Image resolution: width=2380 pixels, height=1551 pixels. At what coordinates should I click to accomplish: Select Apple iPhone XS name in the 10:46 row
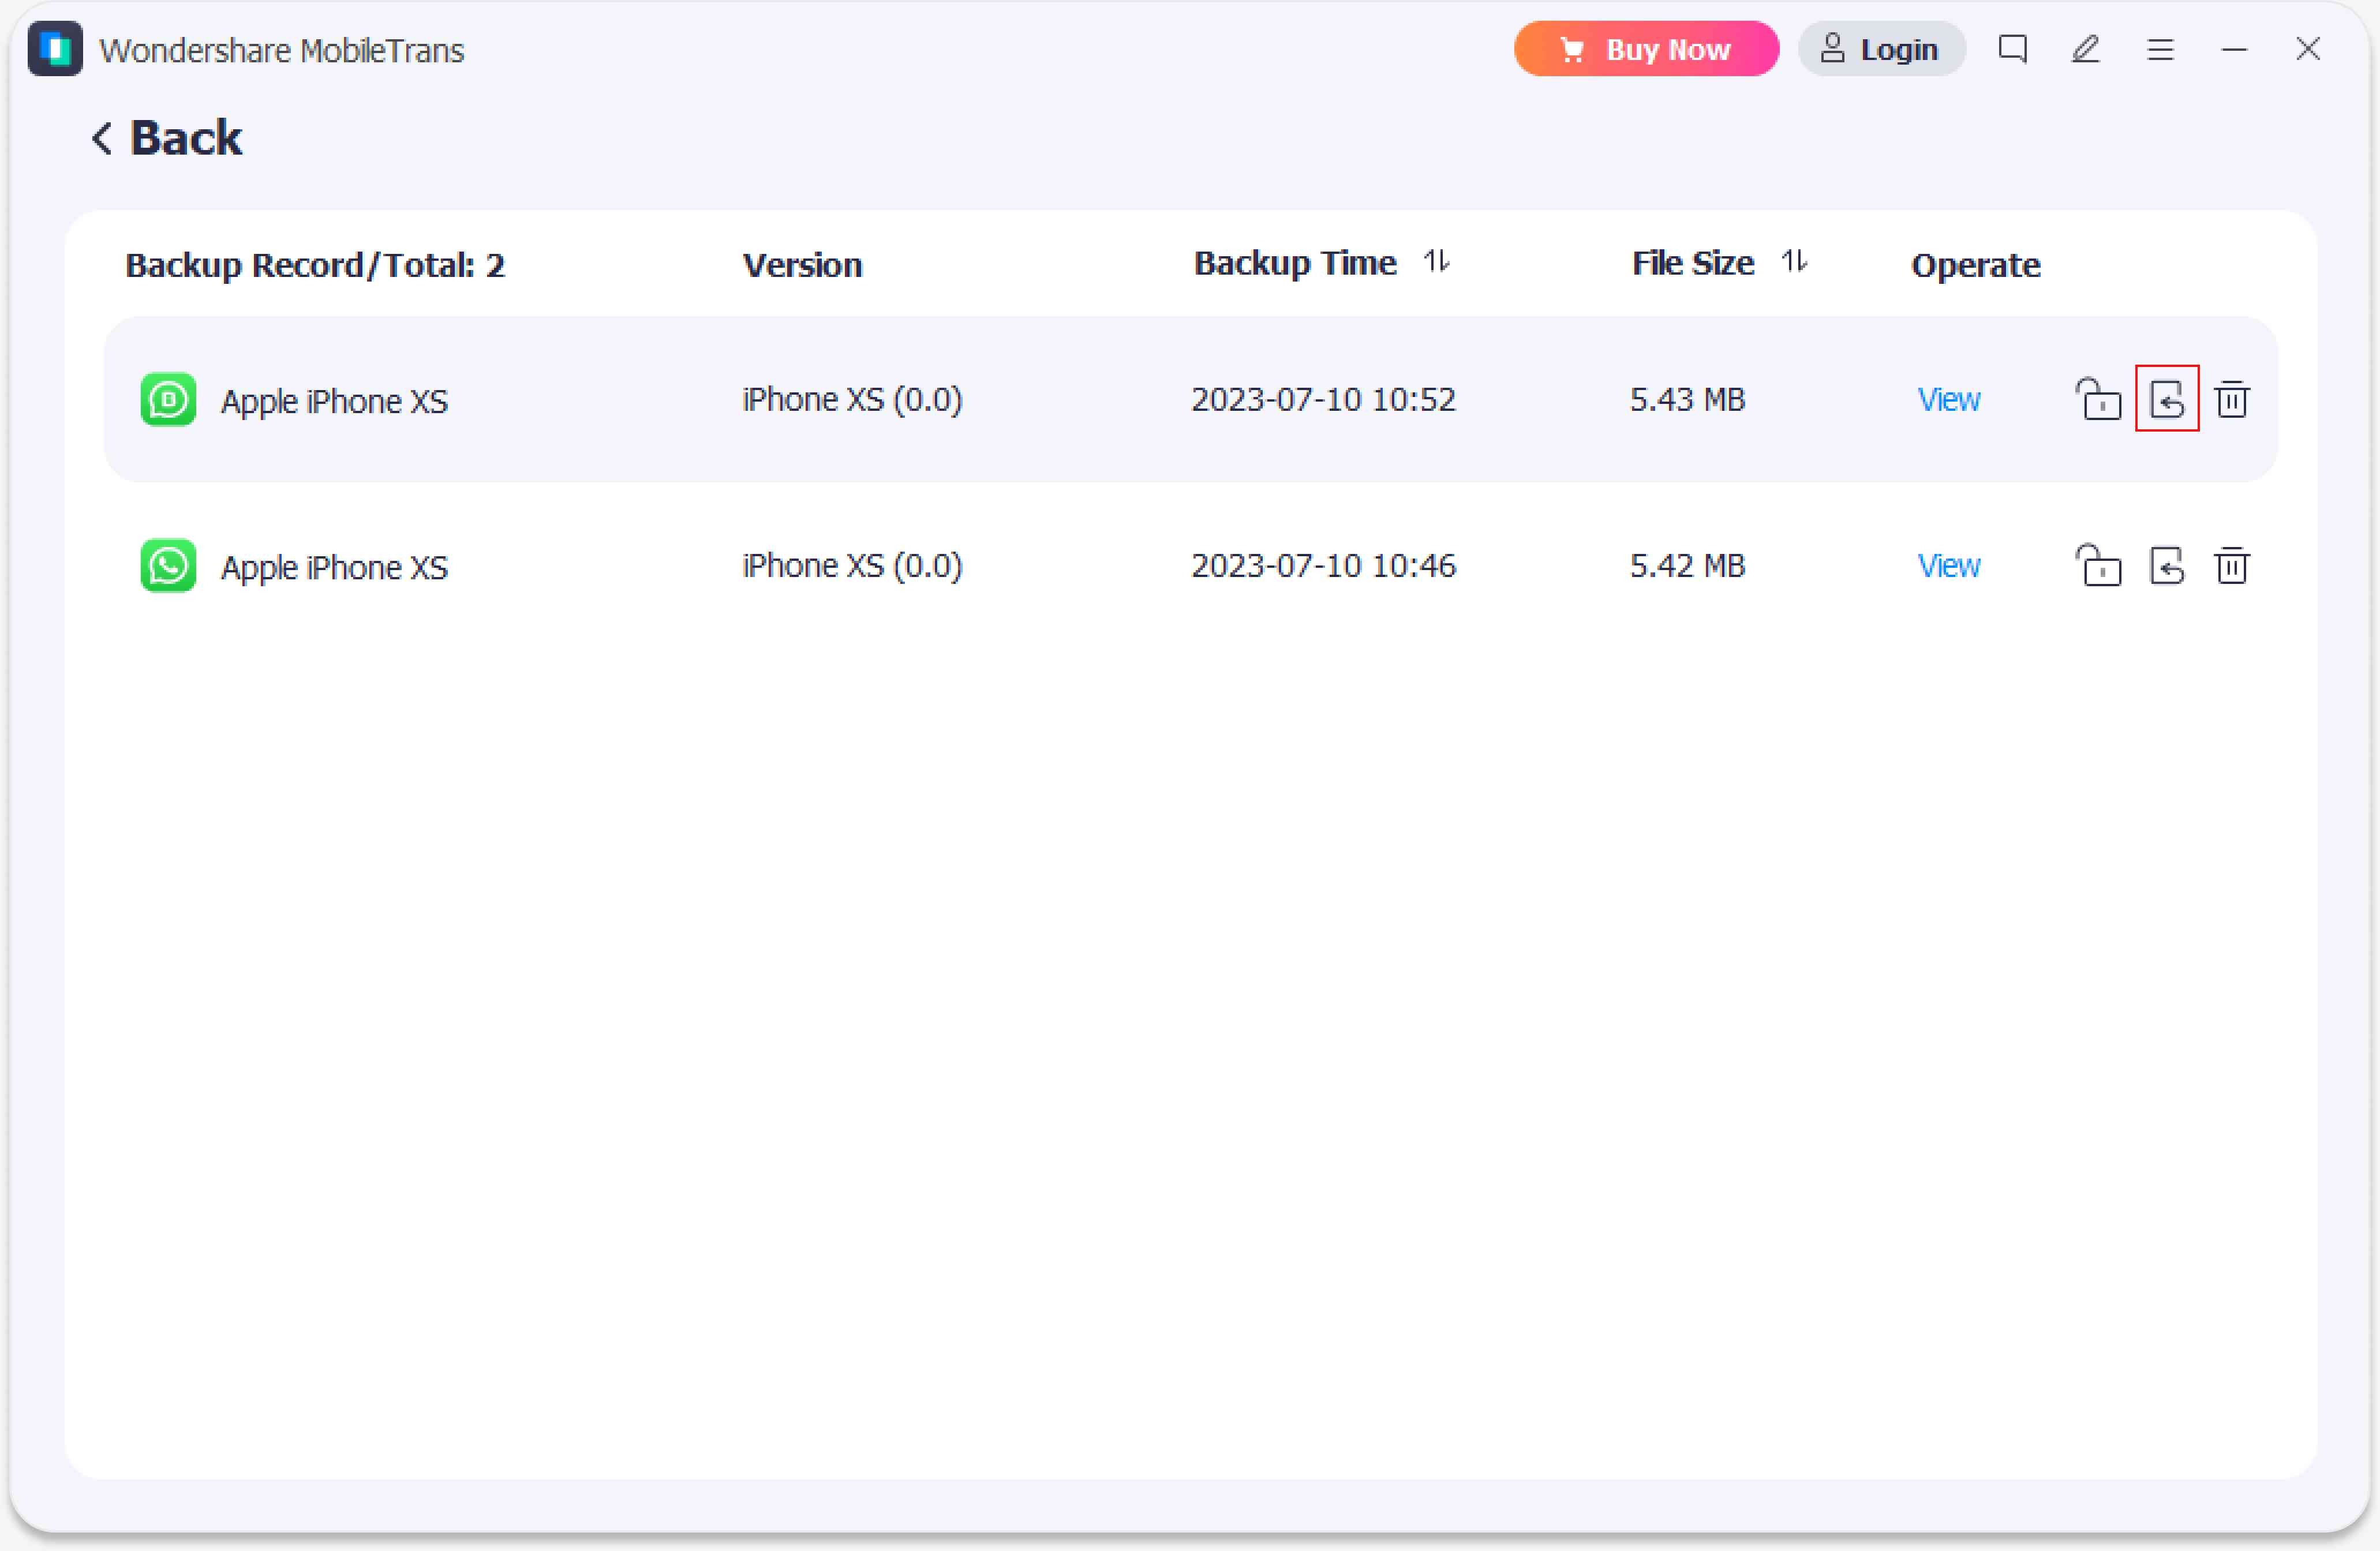pos(334,567)
